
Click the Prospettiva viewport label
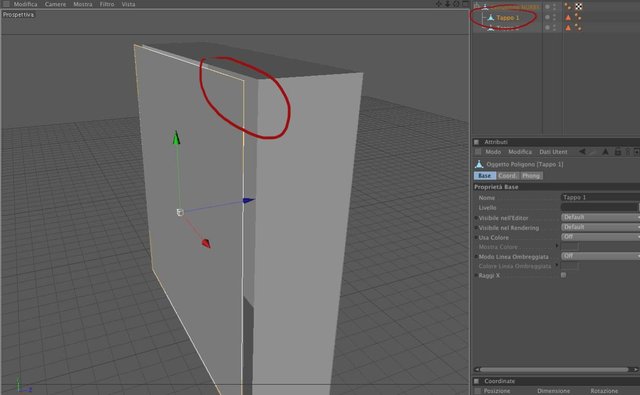[x=18, y=15]
